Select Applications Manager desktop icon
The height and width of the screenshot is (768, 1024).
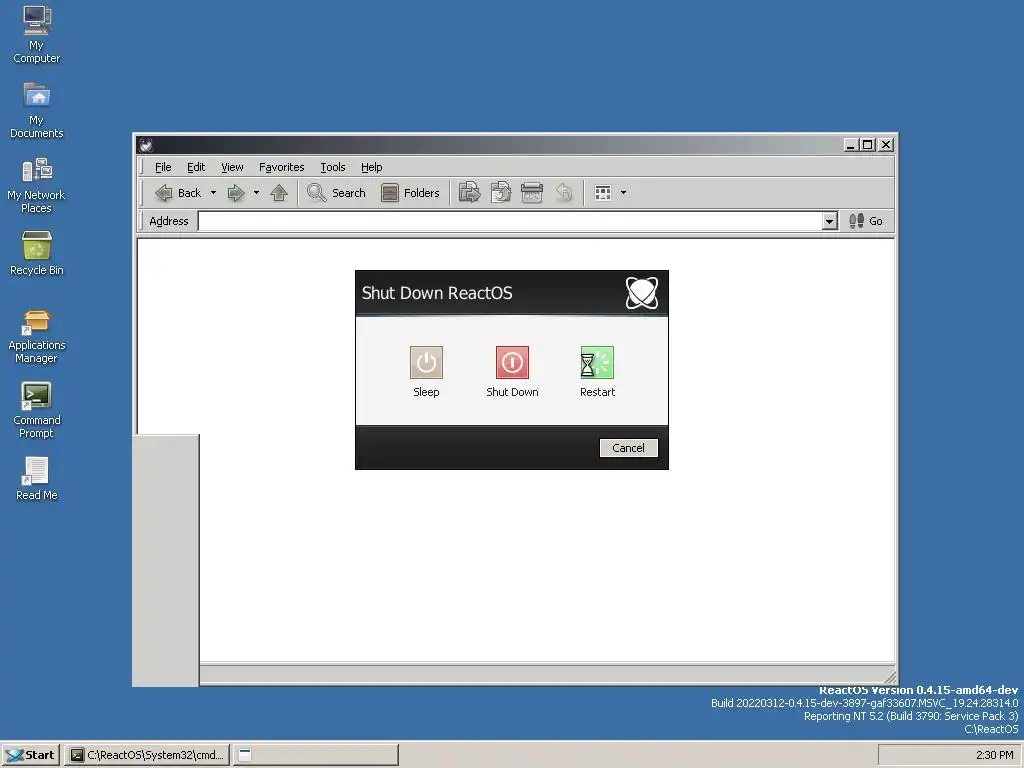[37, 335]
